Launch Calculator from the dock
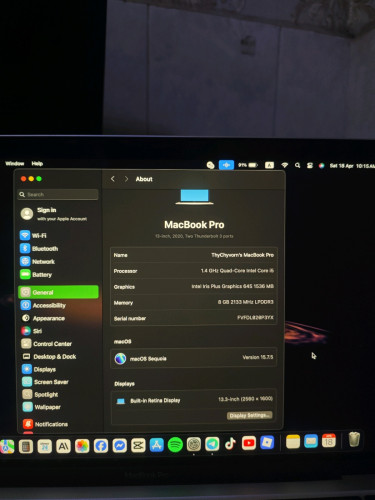The height and width of the screenshot is (500, 375). pyautogui.click(x=26, y=447)
